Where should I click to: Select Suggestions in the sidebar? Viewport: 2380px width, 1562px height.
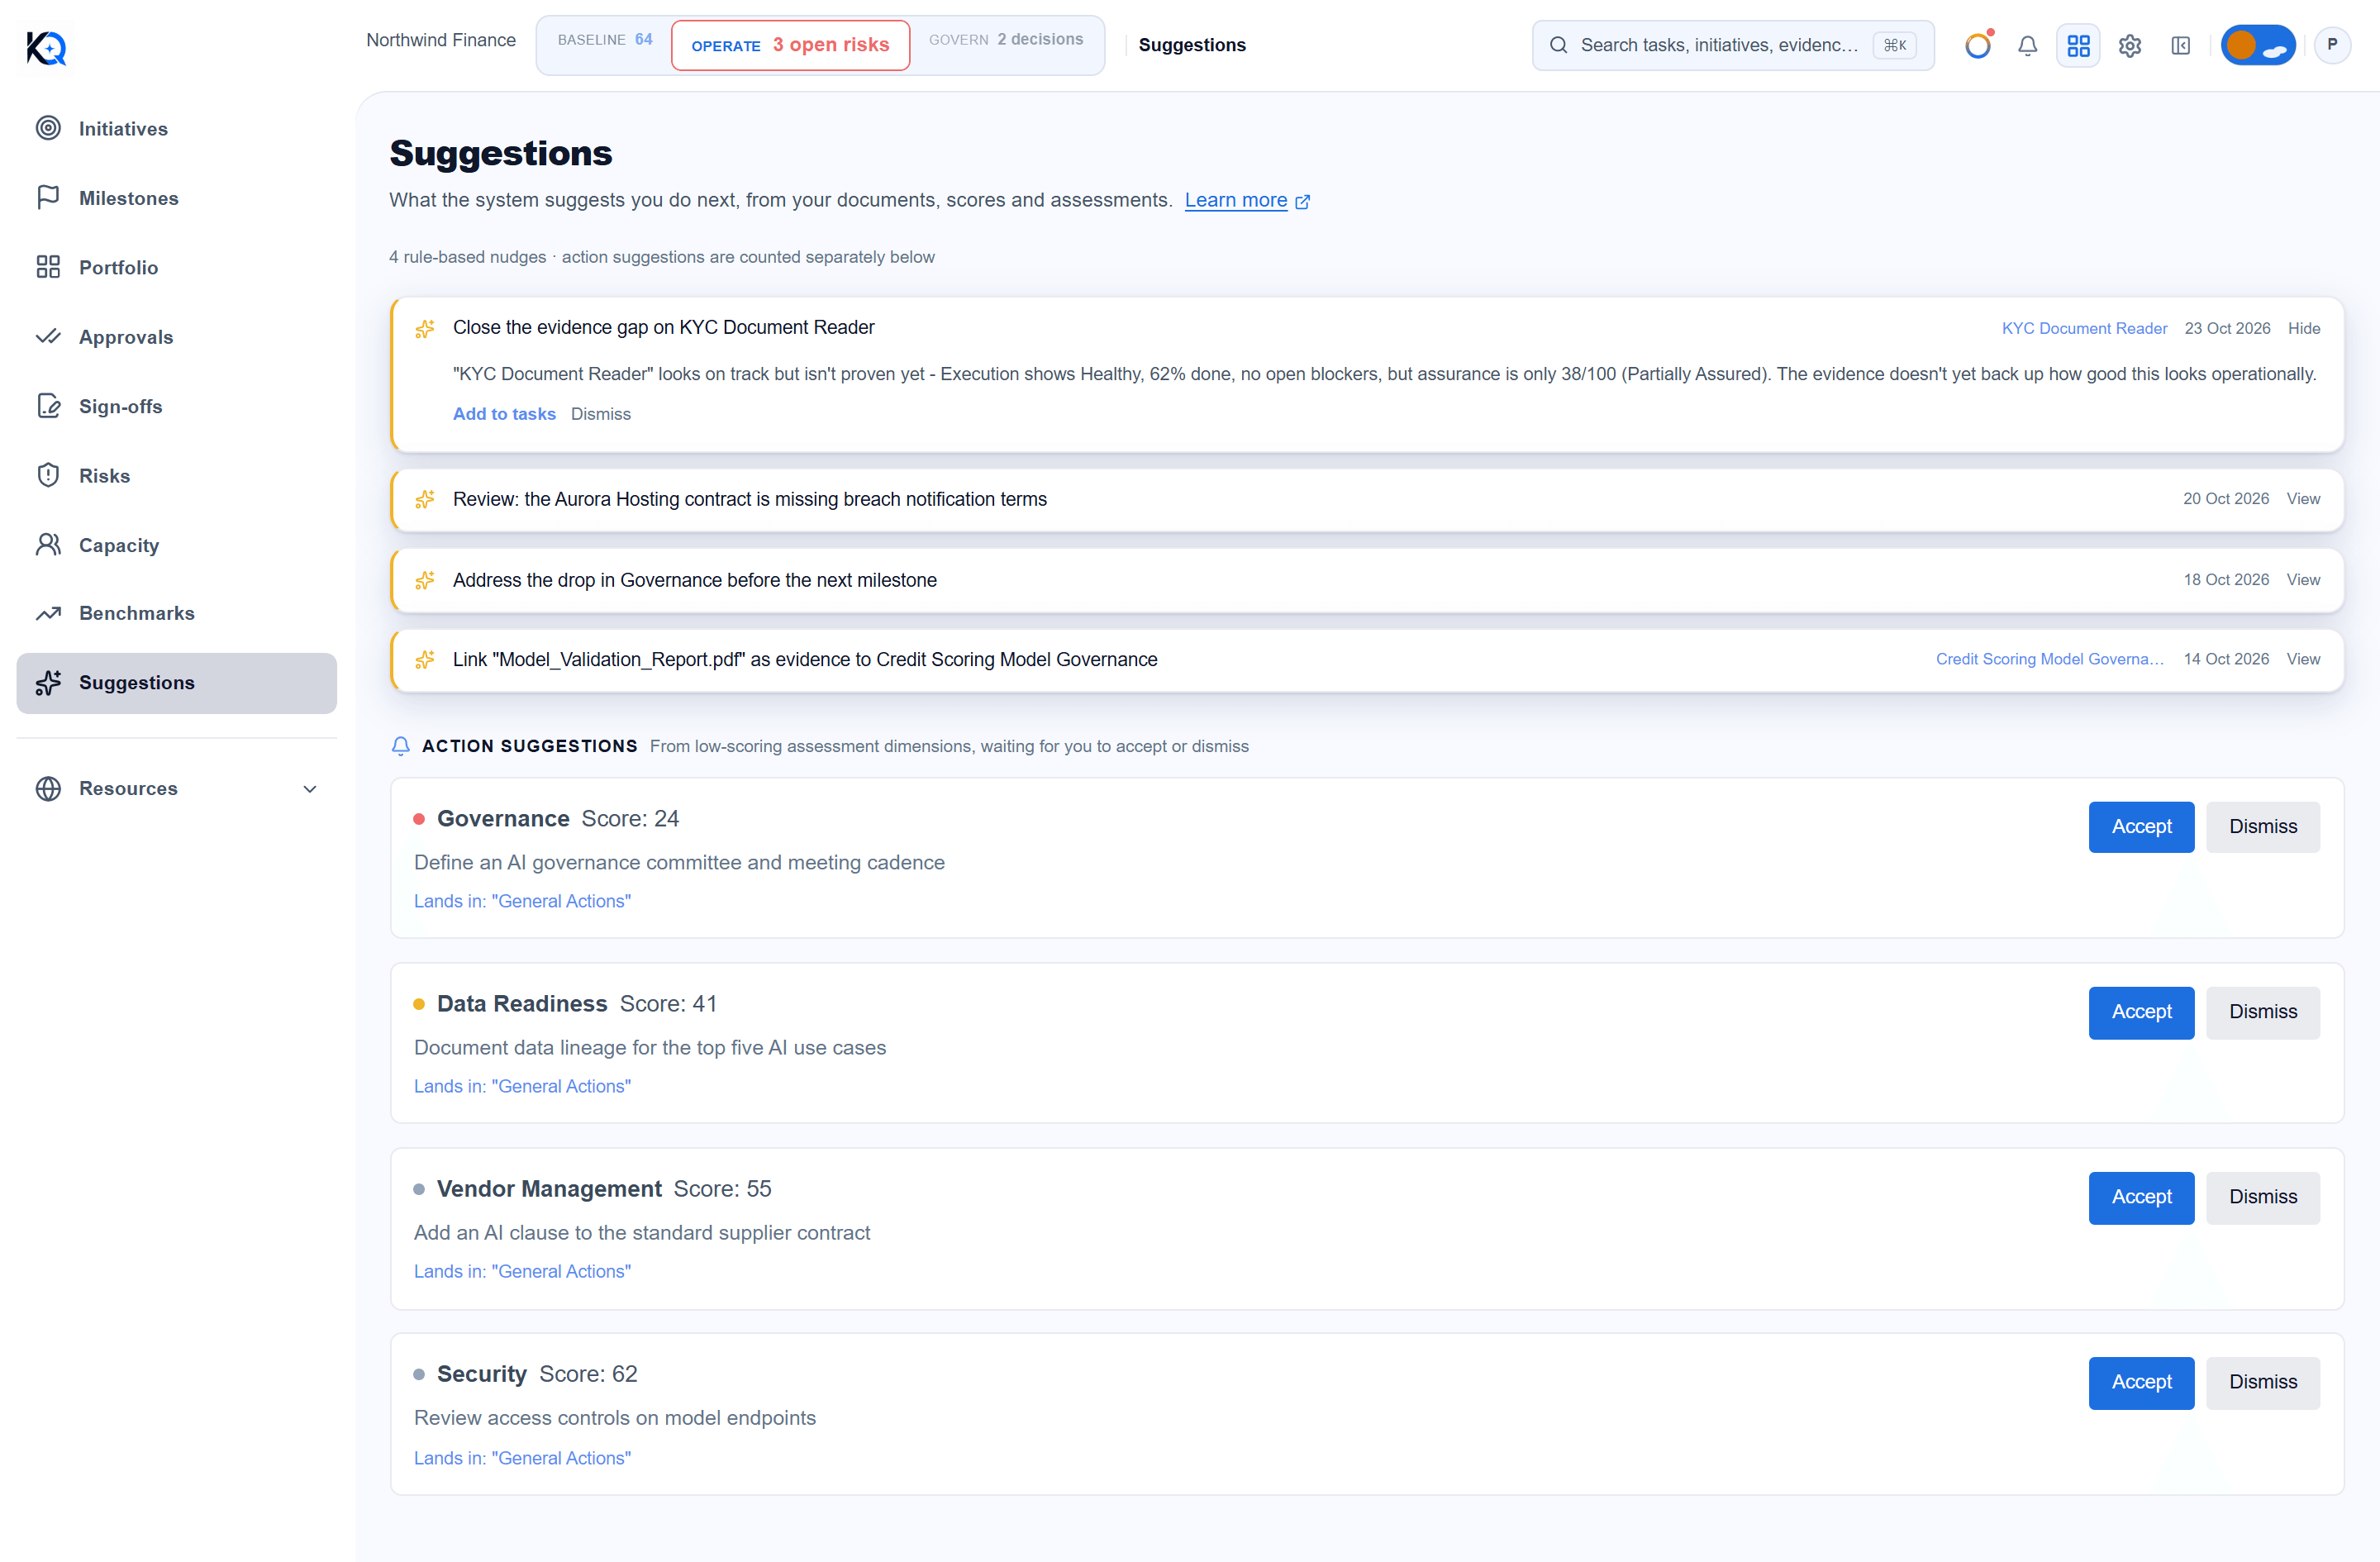(x=176, y=683)
